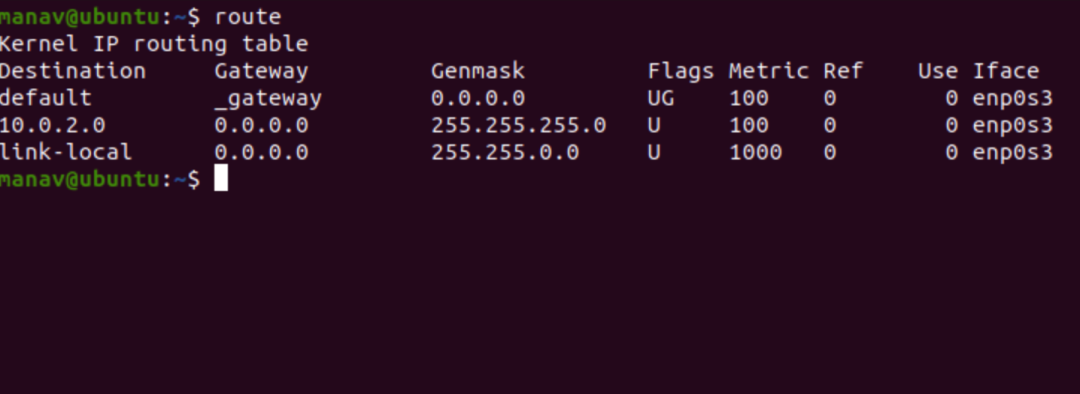Click the 'default' destination entry
1080x394 pixels.
[45, 98]
